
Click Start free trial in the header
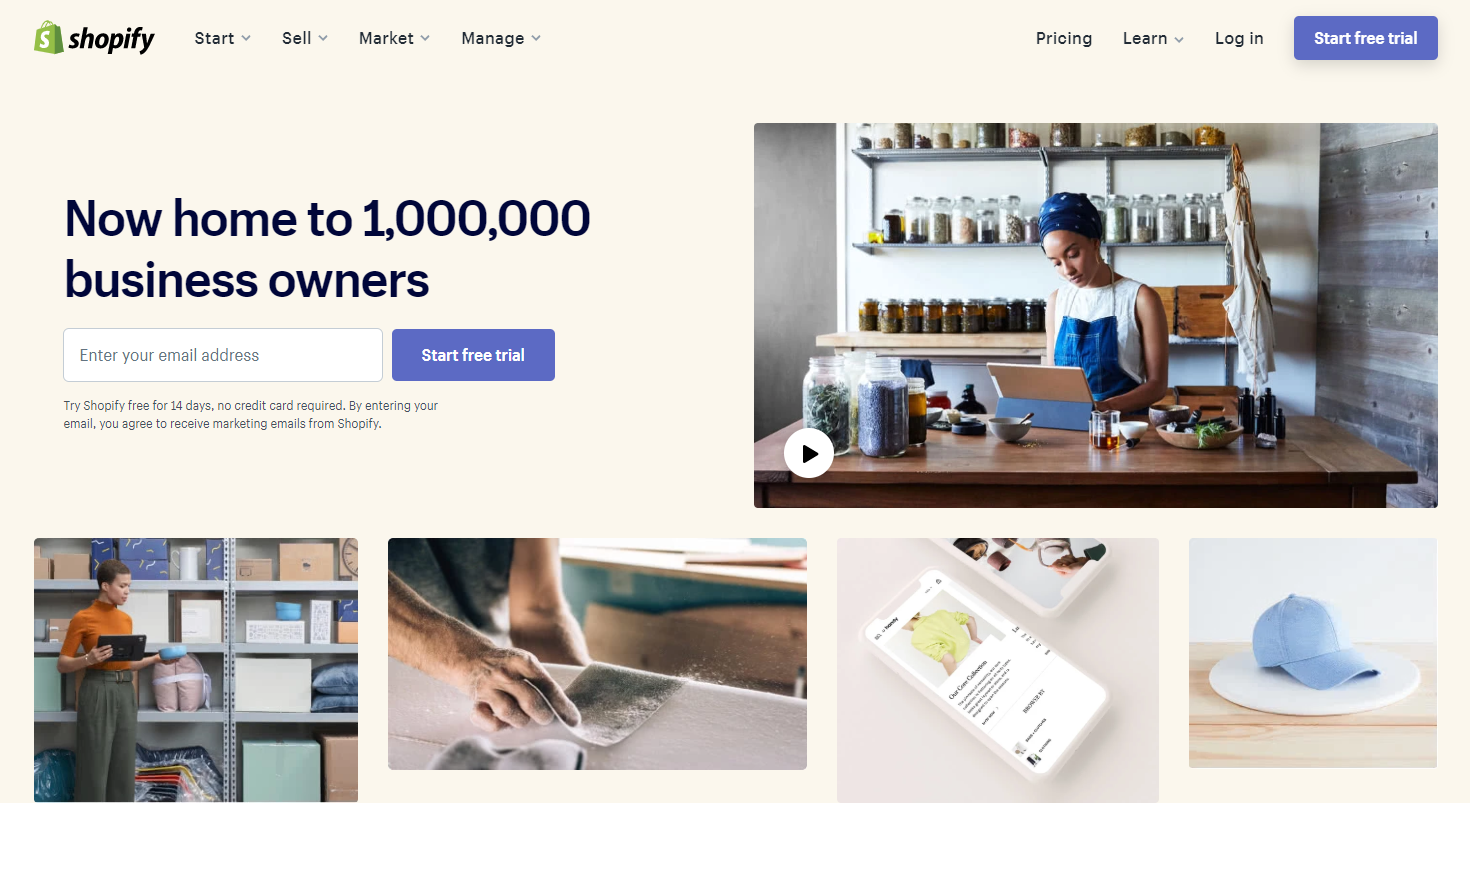tap(1366, 38)
